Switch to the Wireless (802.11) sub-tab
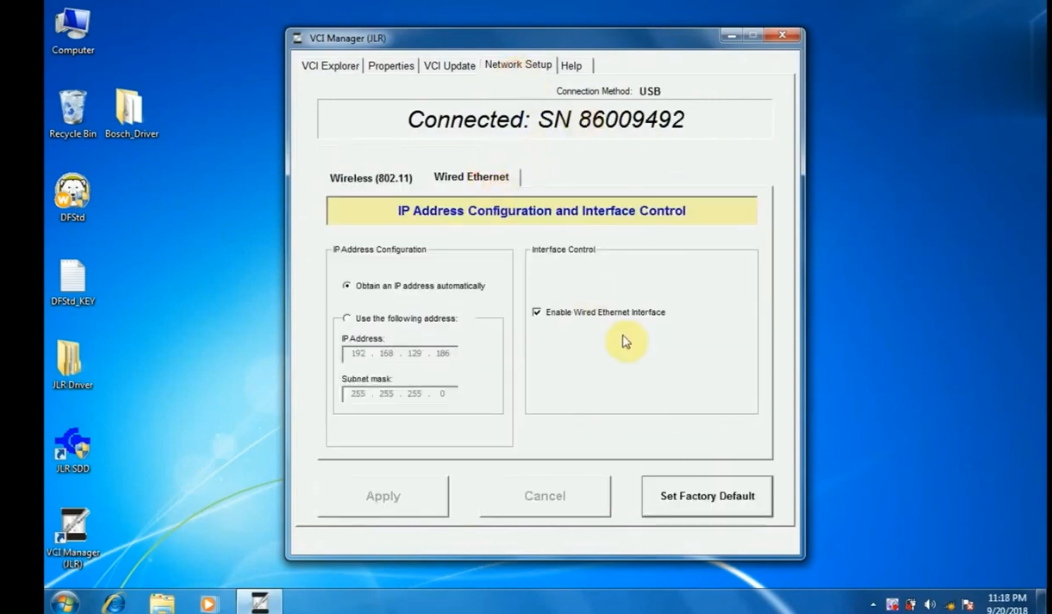This screenshot has height=614, width=1052. pos(371,178)
